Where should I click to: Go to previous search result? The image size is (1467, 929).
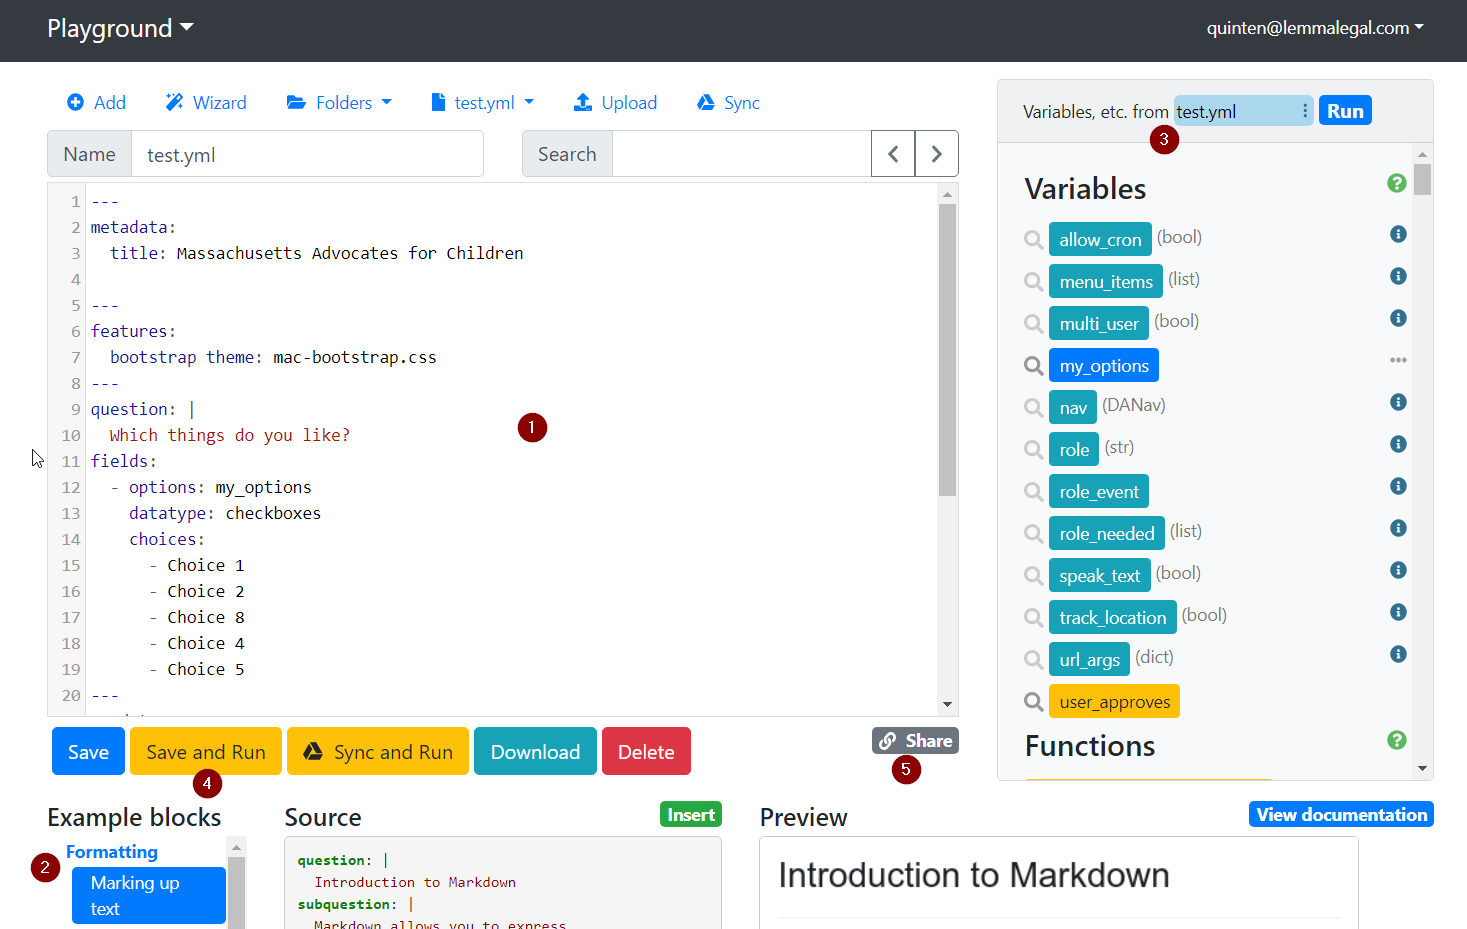(893, 154)
